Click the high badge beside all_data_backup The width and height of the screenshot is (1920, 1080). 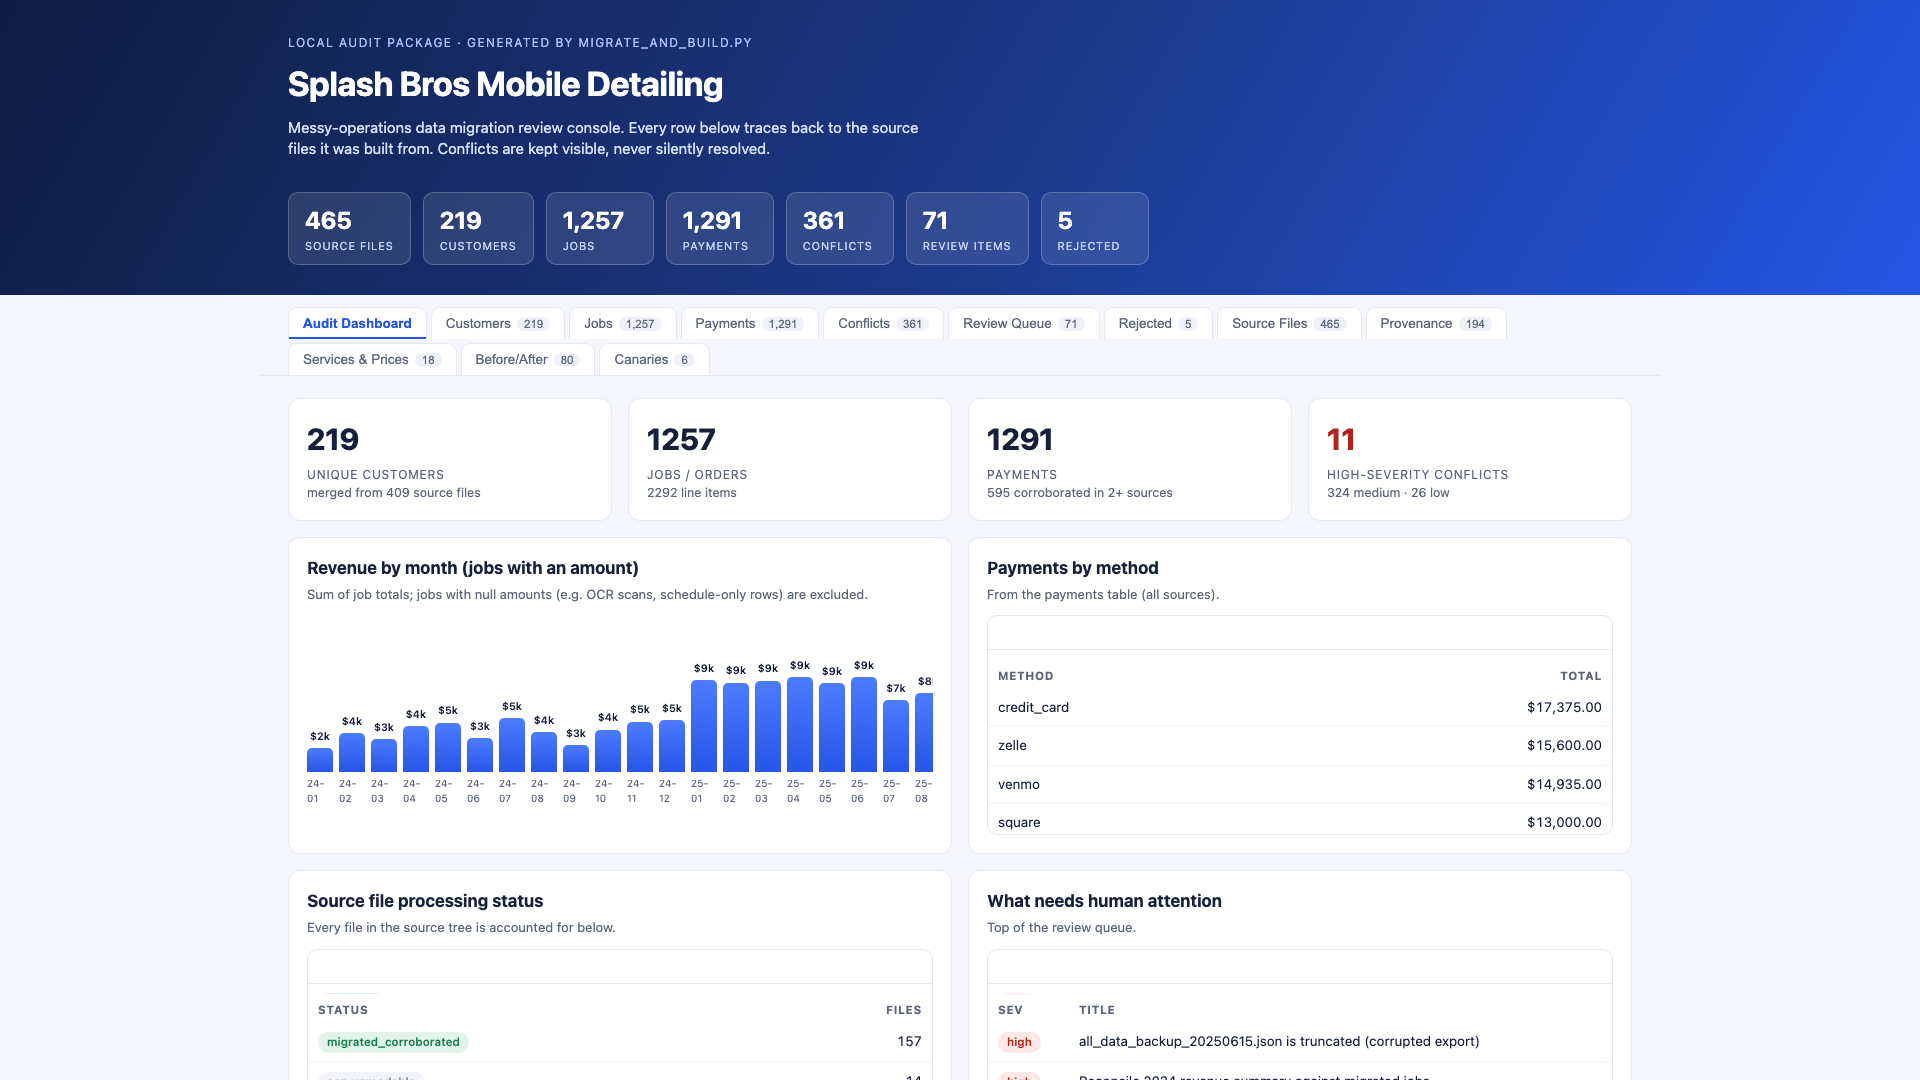[x=1019, y=1042]
